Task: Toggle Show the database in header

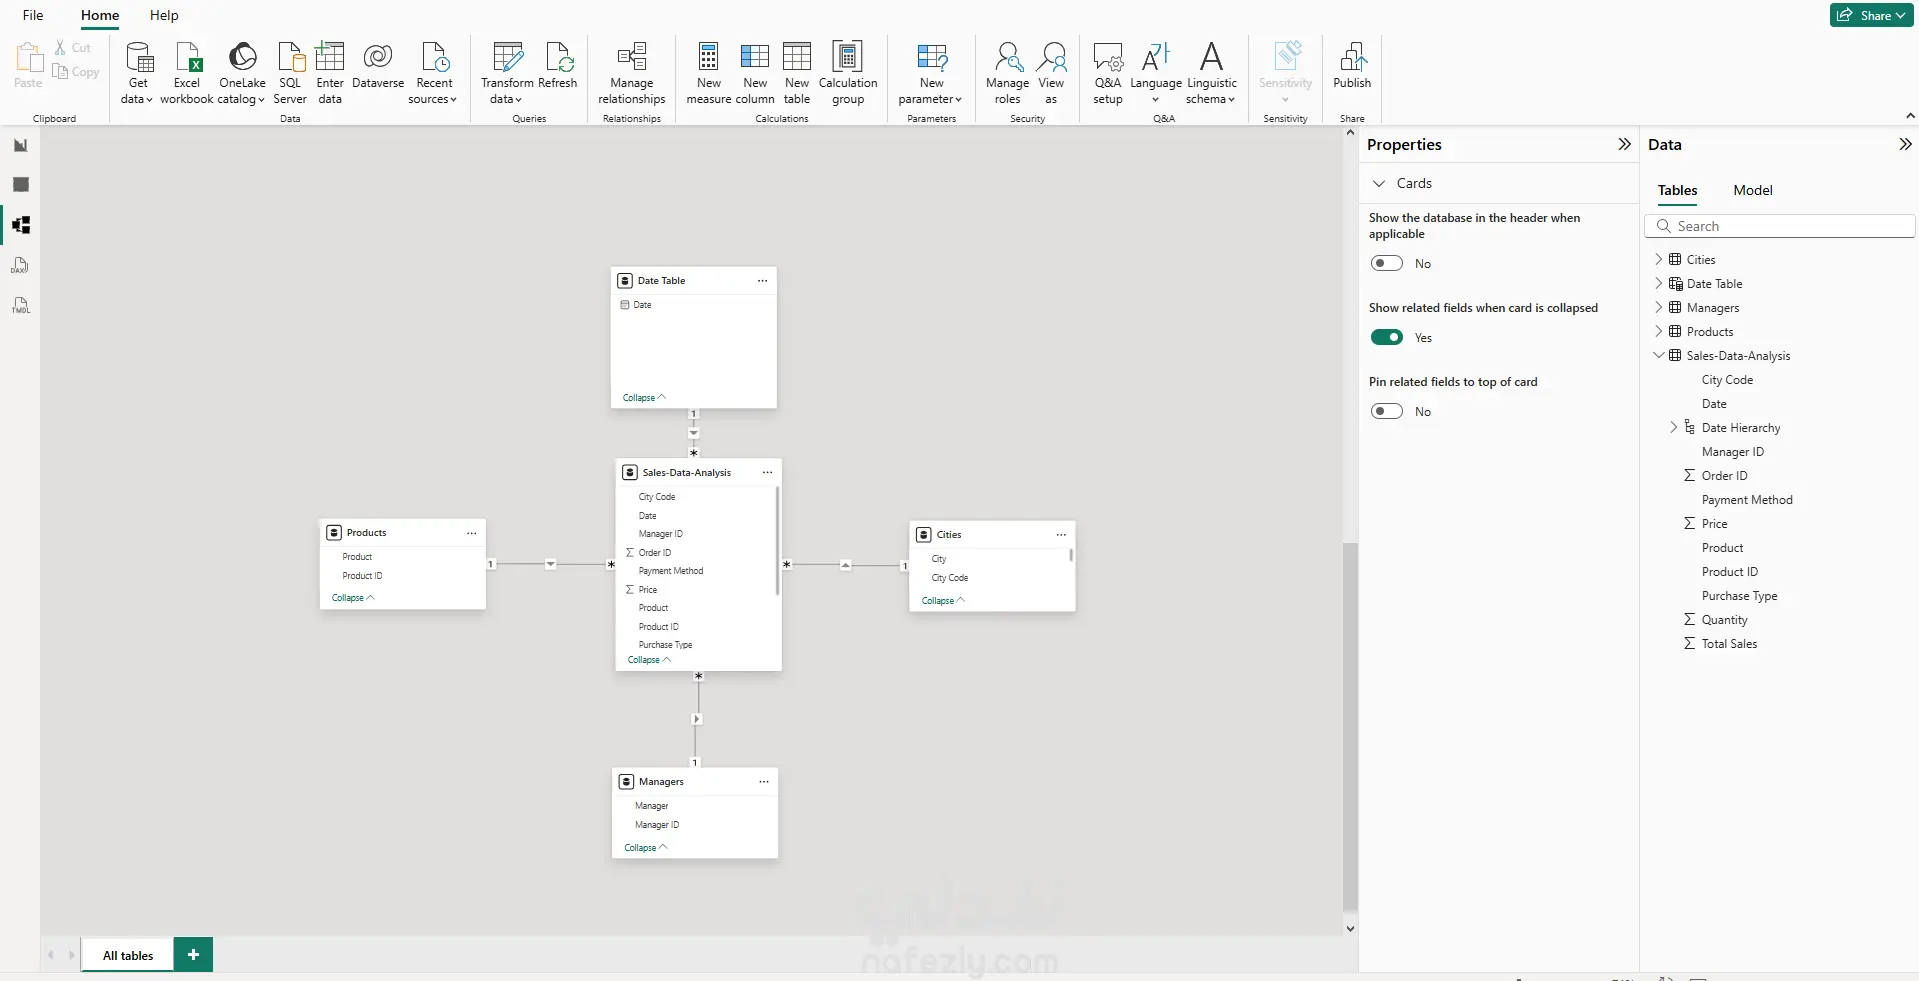Action: click(x=1387, y=263)
